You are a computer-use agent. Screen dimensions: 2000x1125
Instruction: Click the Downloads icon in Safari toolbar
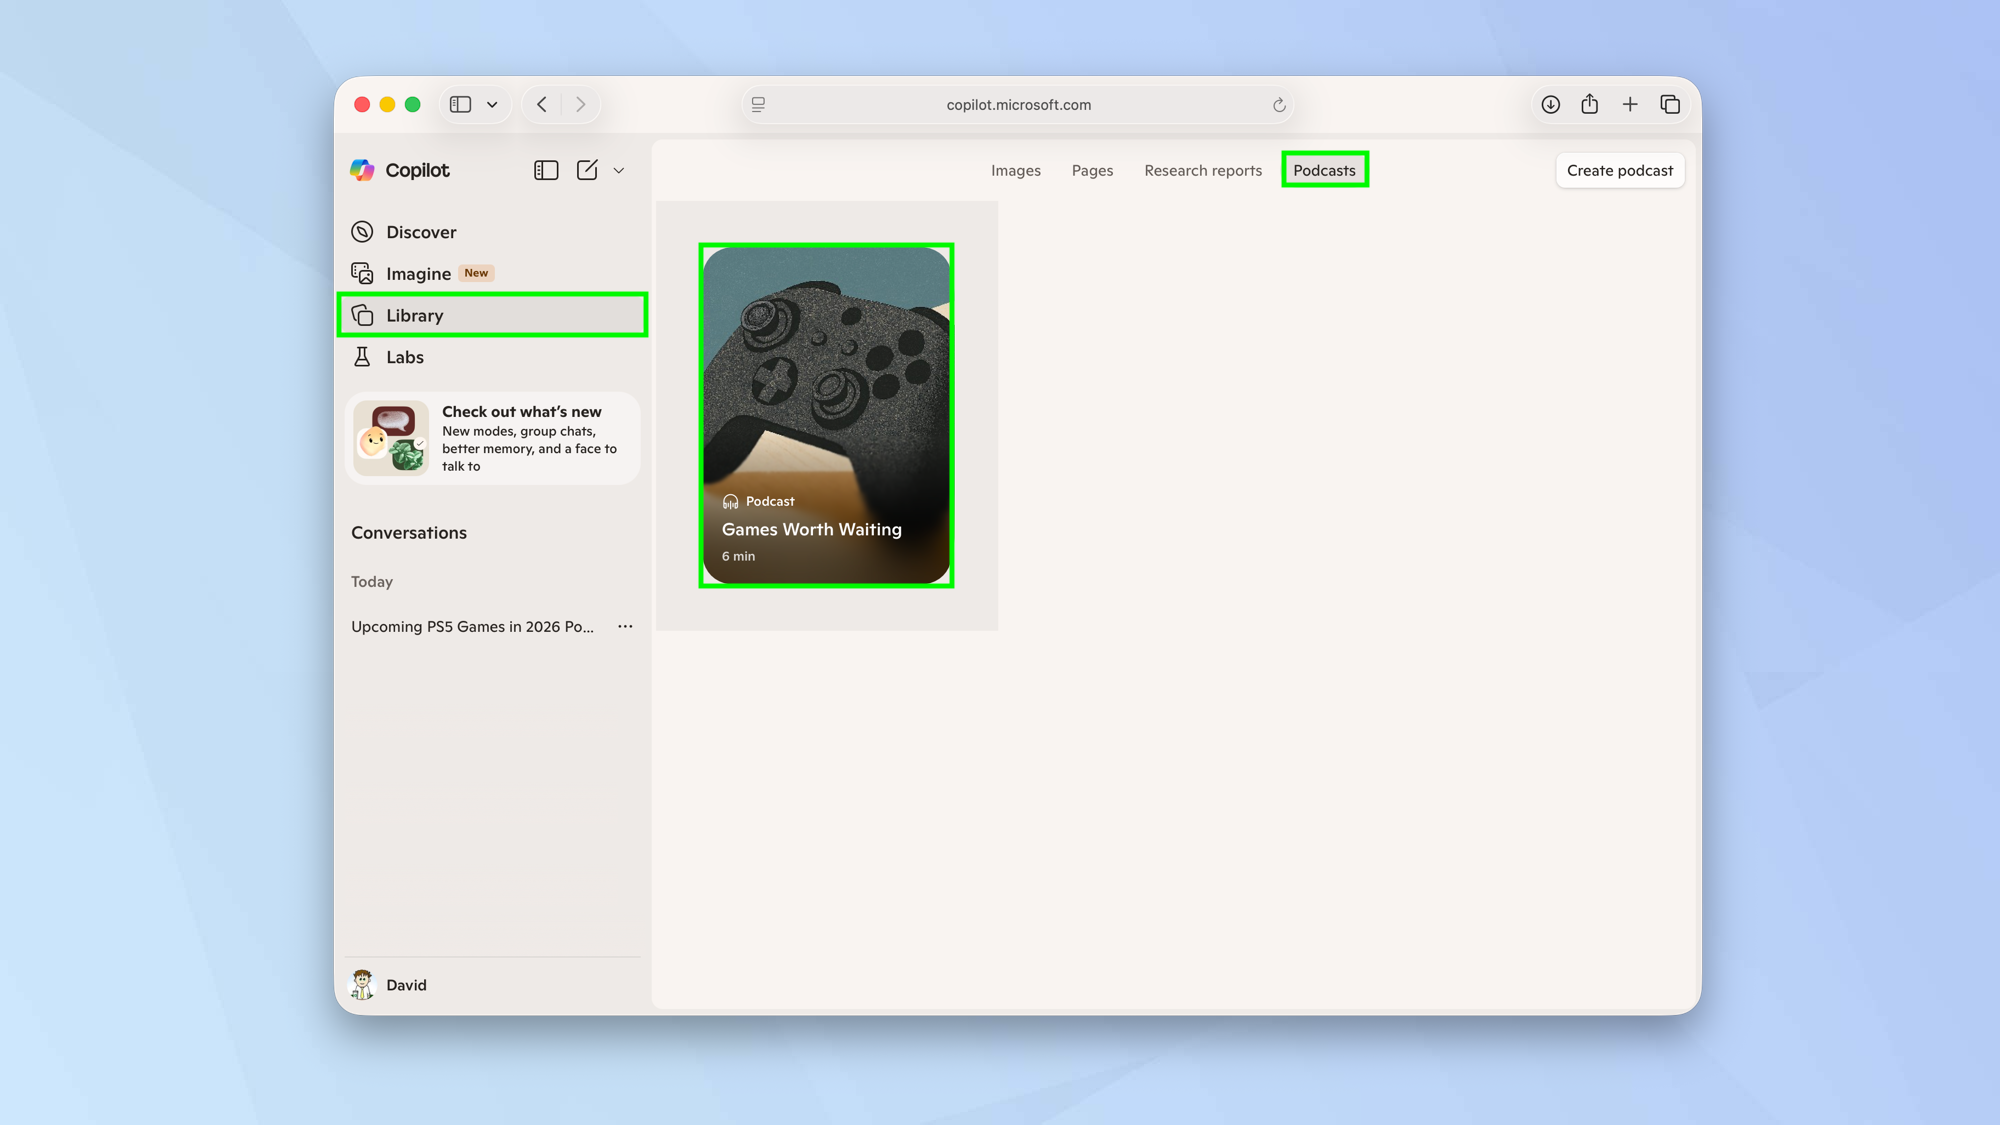tap(1549, 104)
